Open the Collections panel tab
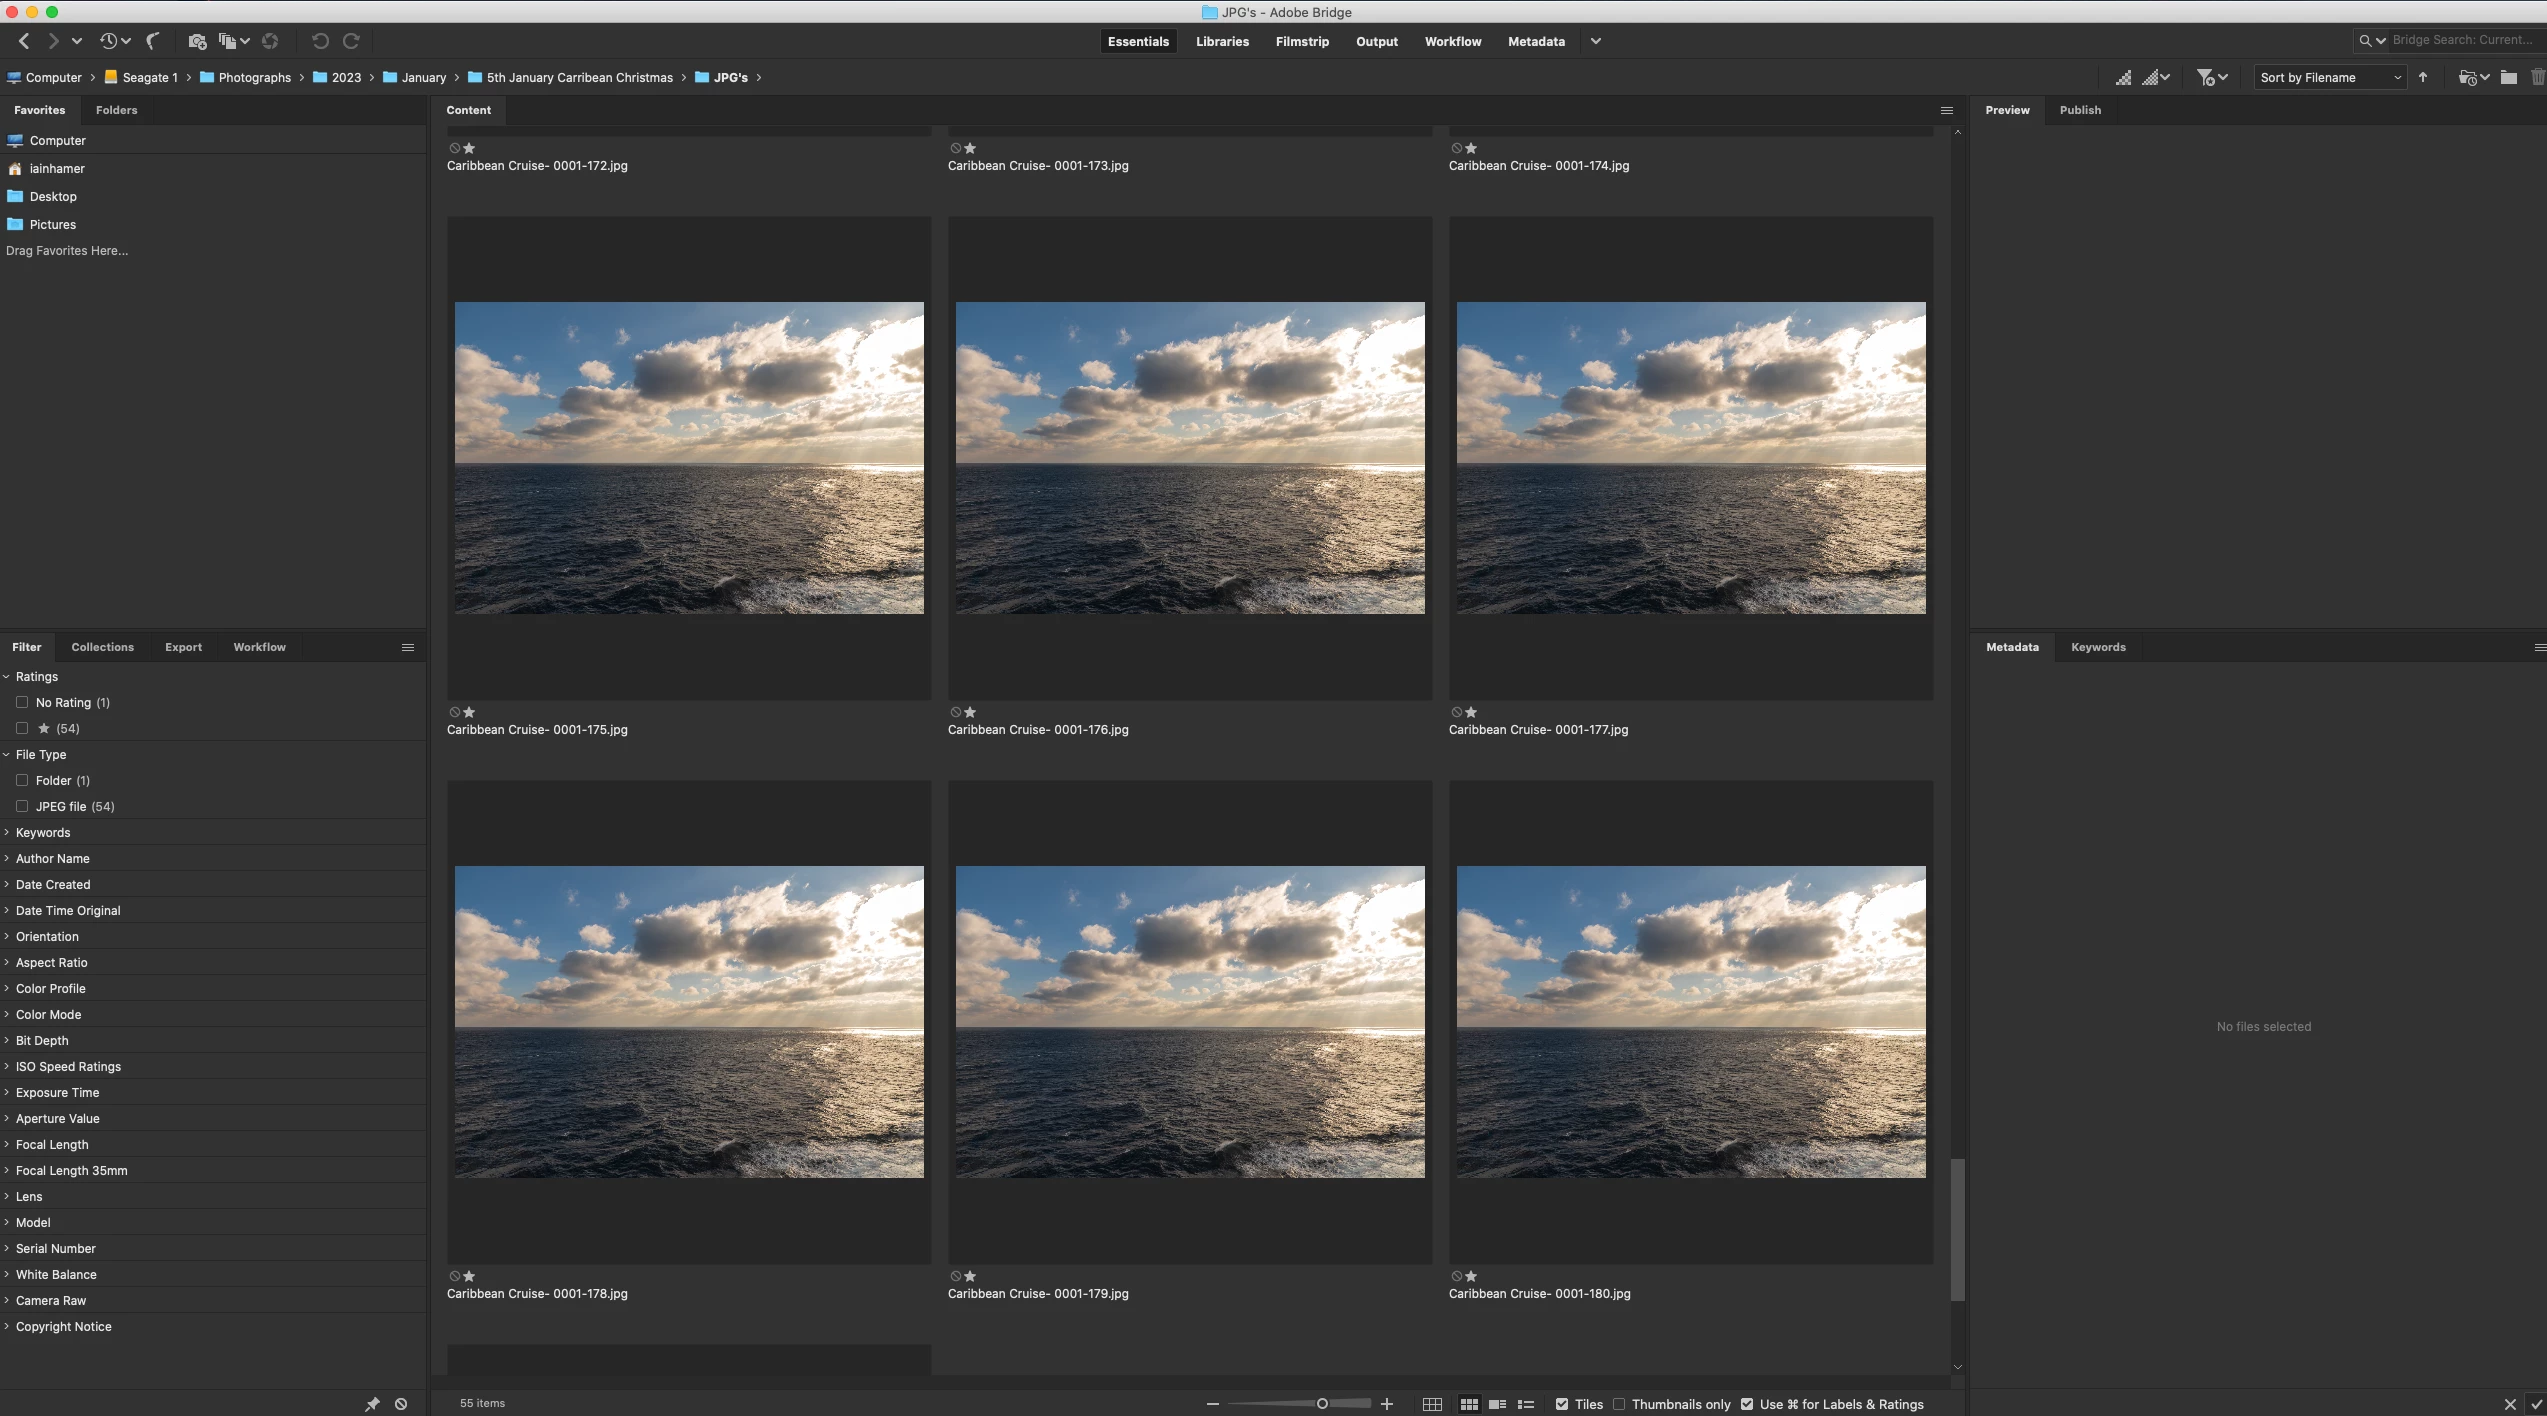This screenshot has width=2547, height=1416. click(x=102, y=647)
